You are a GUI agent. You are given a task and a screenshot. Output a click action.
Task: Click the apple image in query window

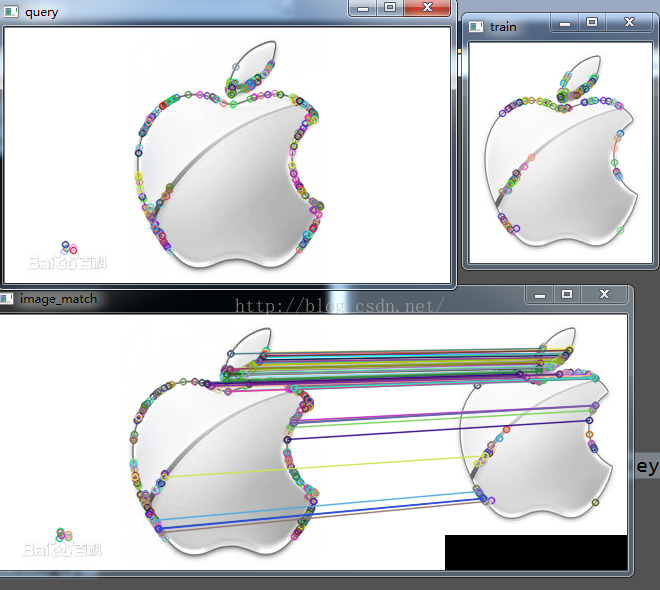point(228,155)
